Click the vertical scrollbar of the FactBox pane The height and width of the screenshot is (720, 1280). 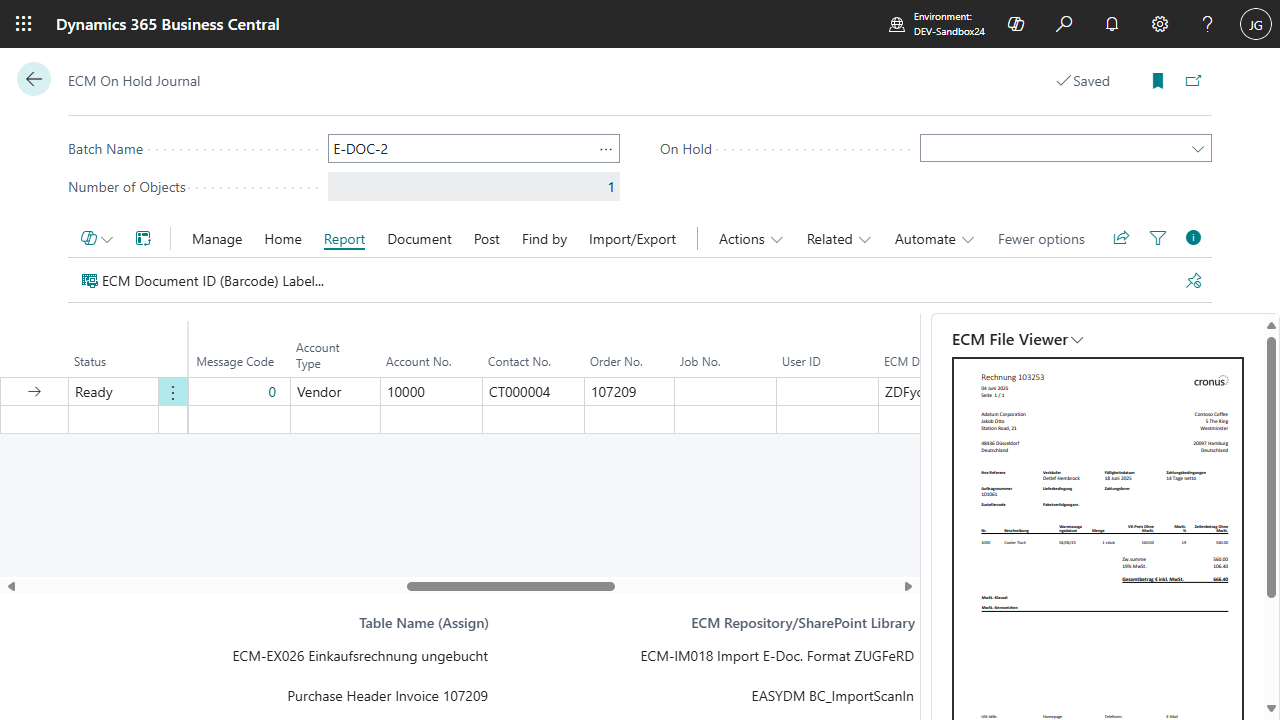pyautogui.click(x=1272, y=467)
